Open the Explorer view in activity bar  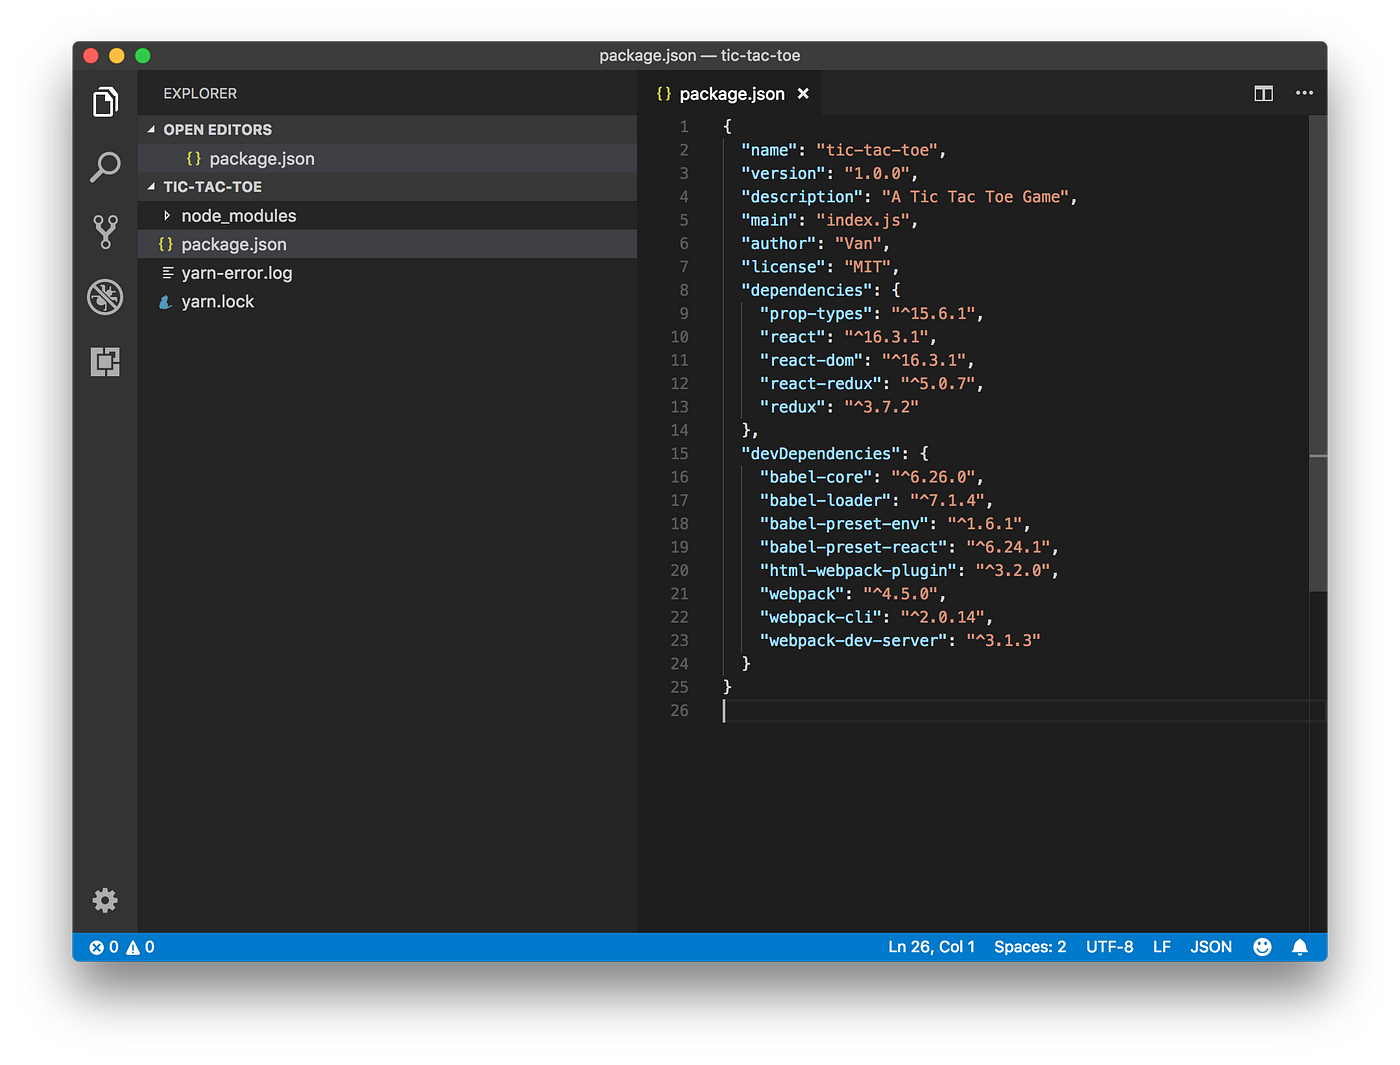[105, 101]
